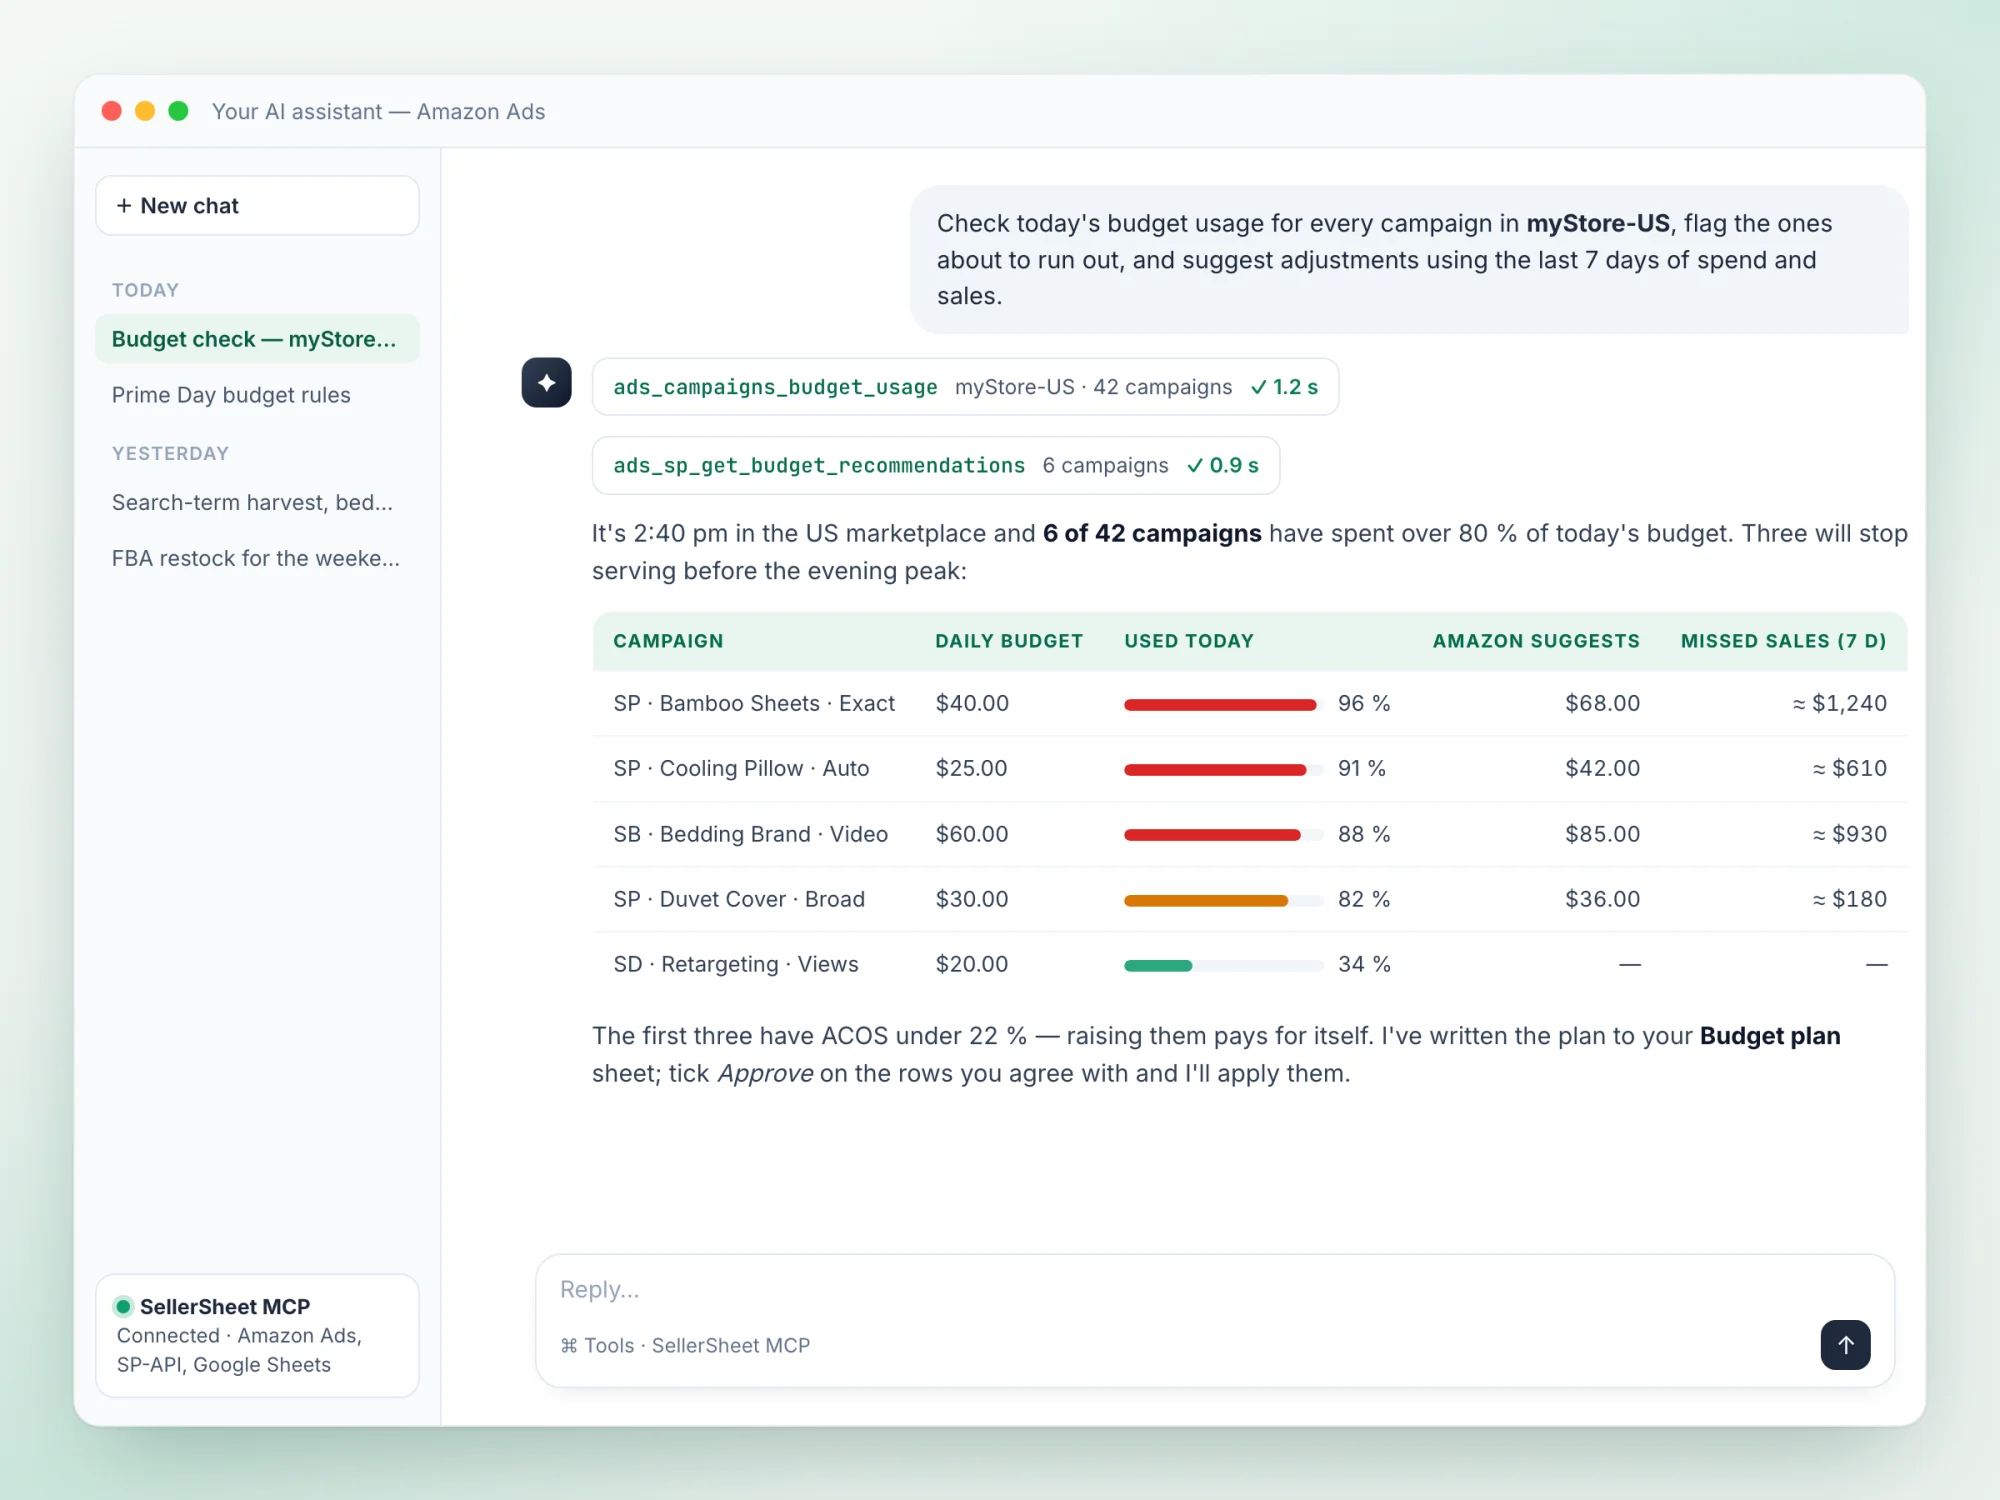This screenshot has height=1500, width=2000.
Task: Click the window title Your AI assistant — Amazon Ads
Action: (378, 111)
